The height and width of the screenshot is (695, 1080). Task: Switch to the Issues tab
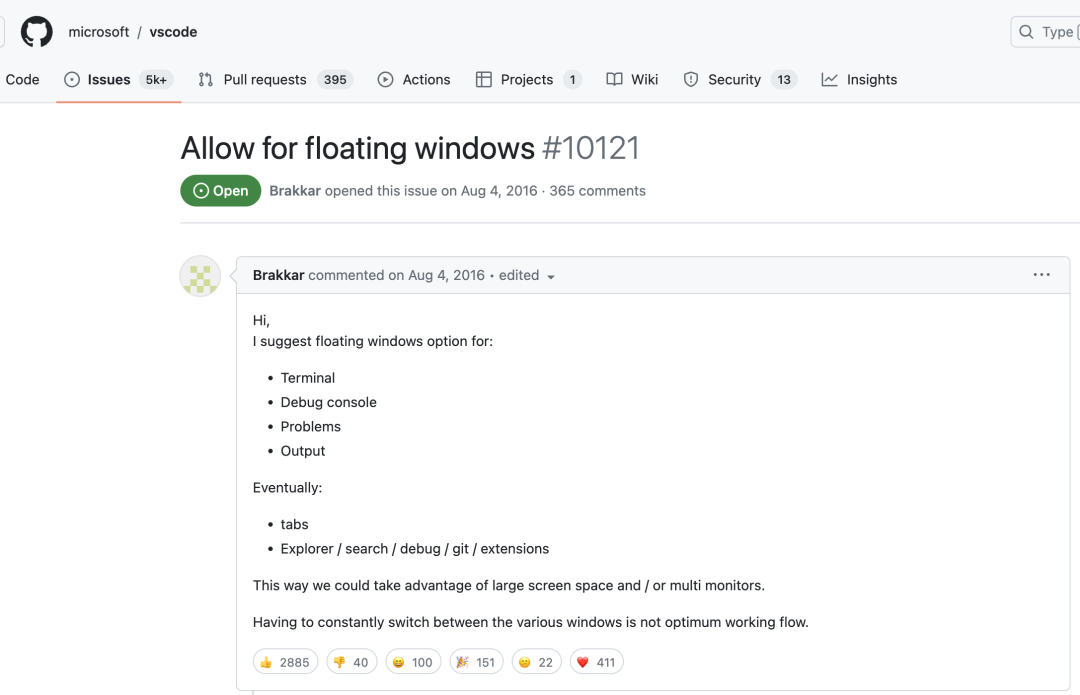point(118,79)
